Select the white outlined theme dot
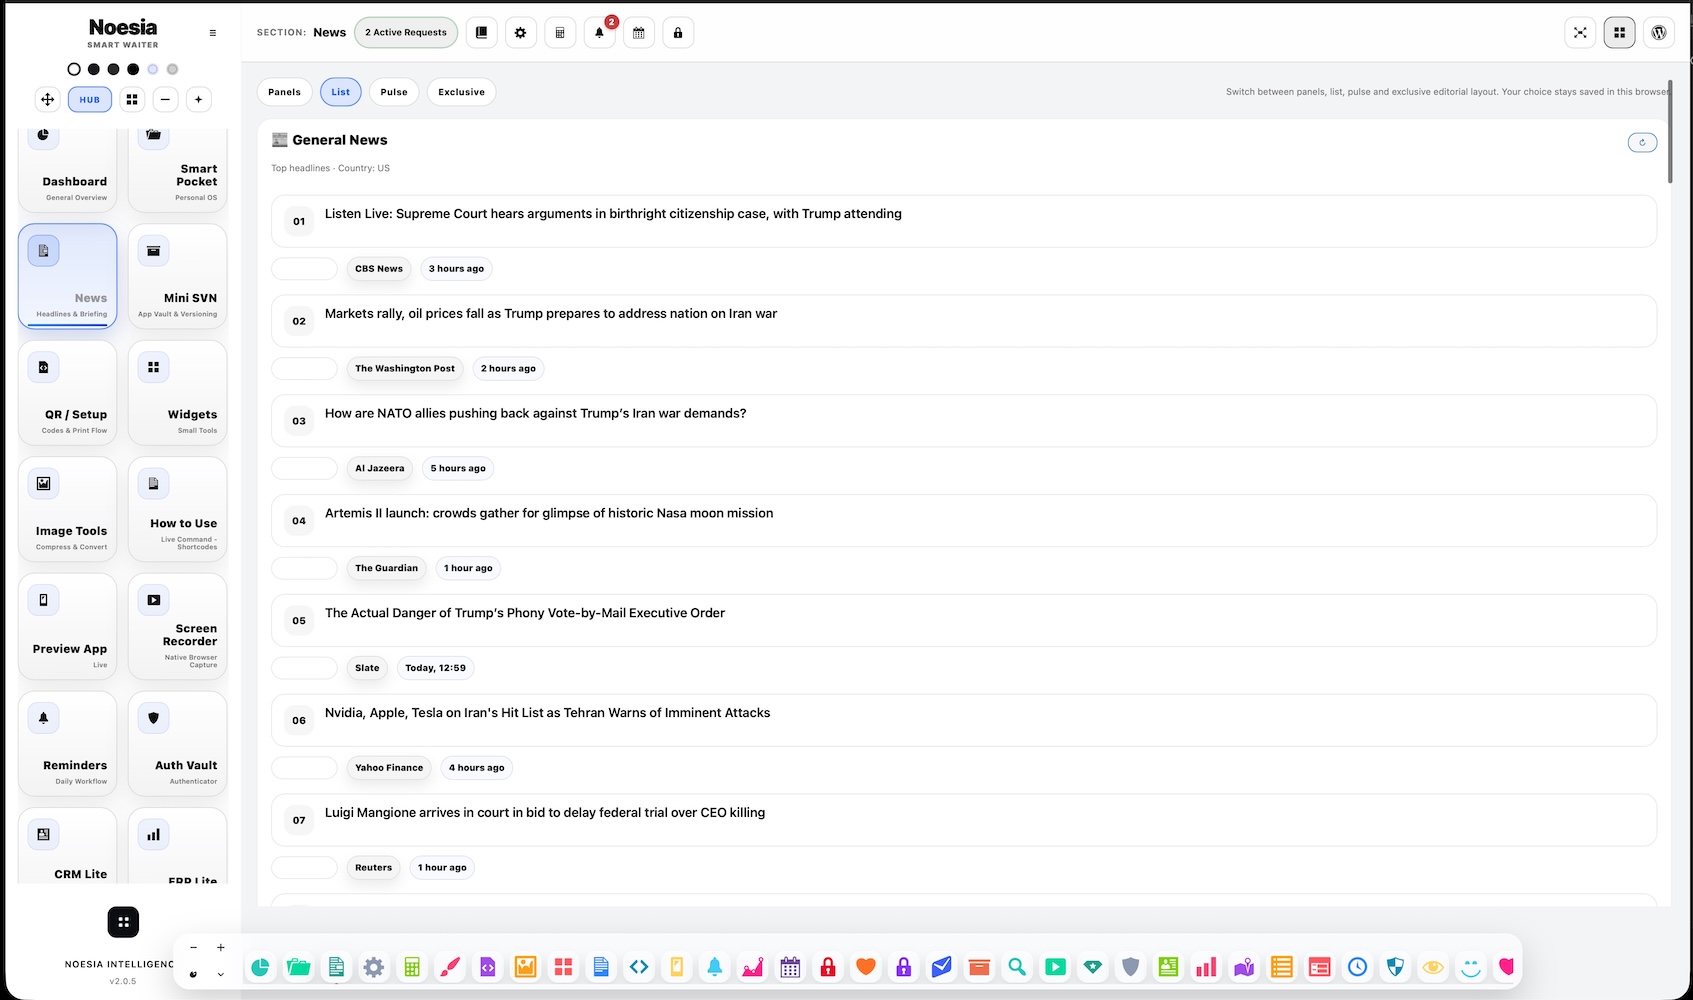1693x1000 pixels. click(x=74, y=70)
